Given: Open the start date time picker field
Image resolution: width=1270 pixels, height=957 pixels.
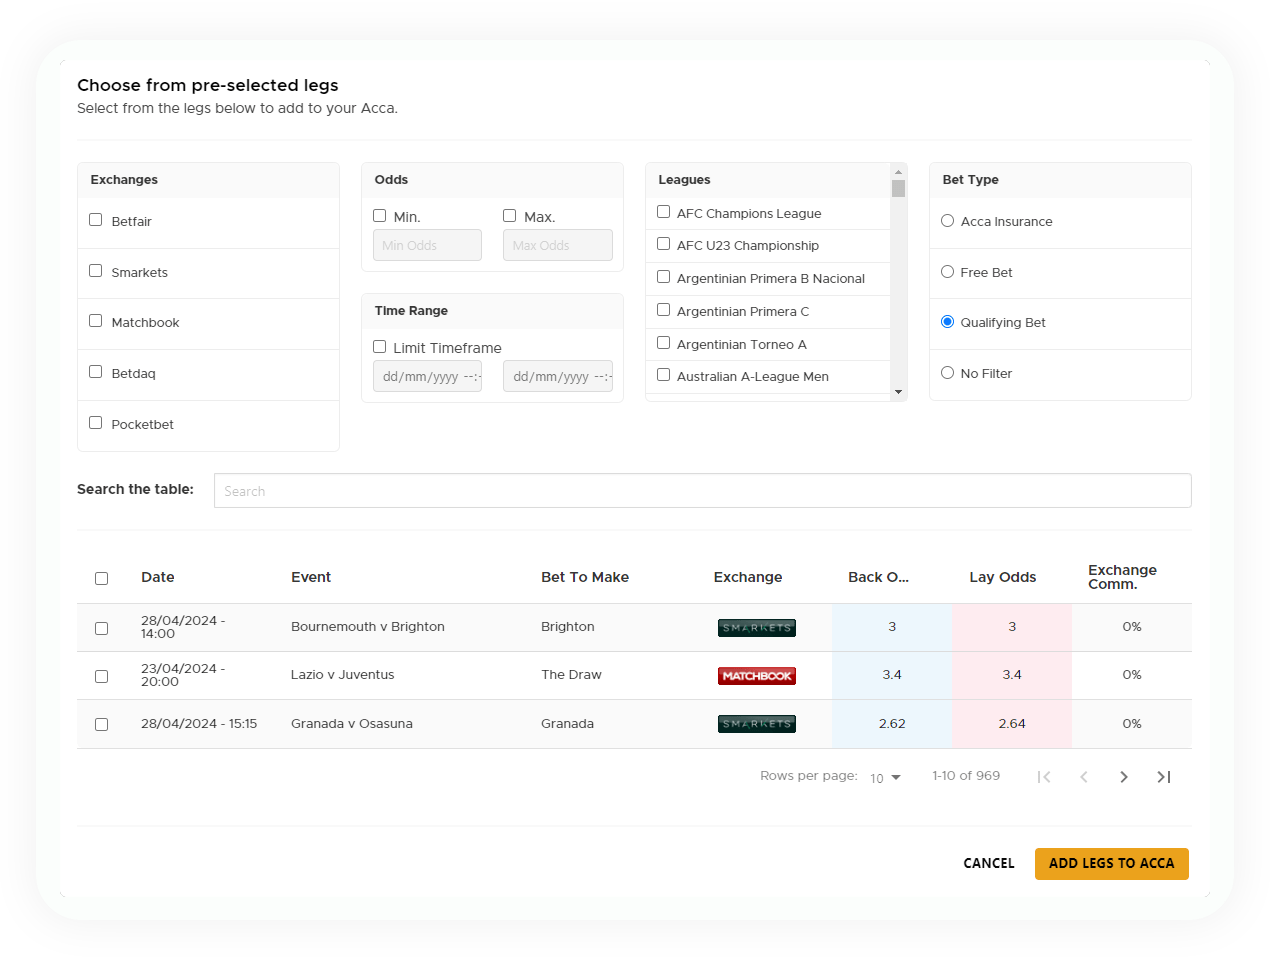Looking at the screenshot, I should tap(427, 377).
